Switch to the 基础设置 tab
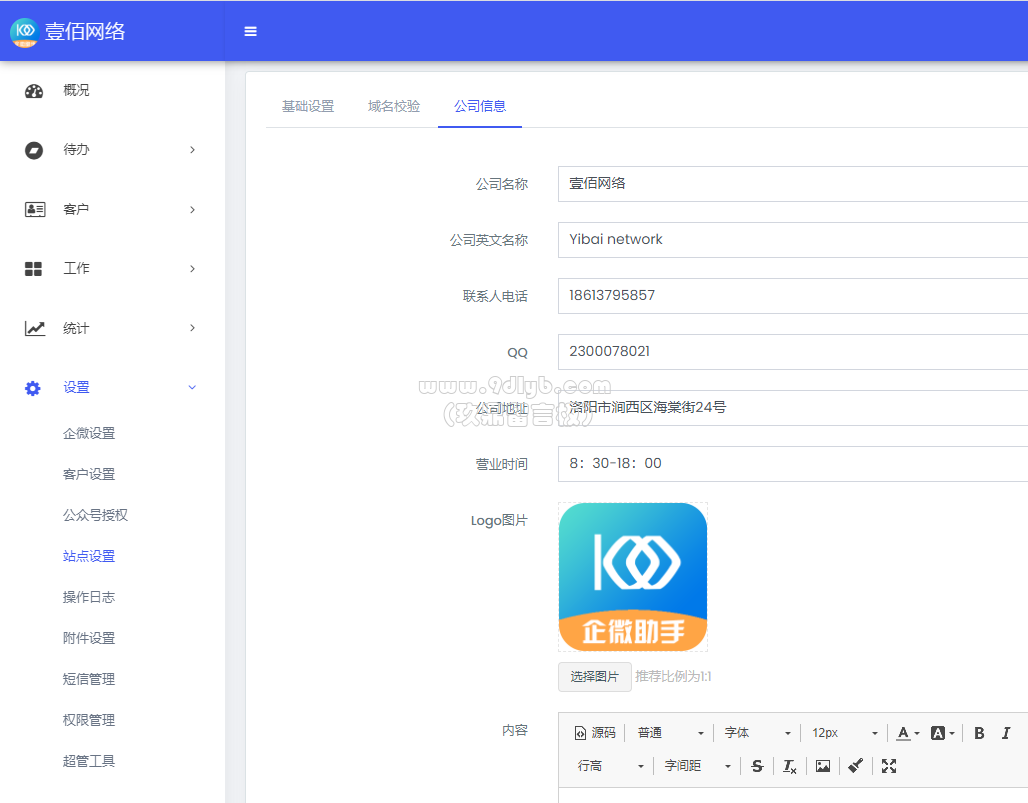 point(308,106)
